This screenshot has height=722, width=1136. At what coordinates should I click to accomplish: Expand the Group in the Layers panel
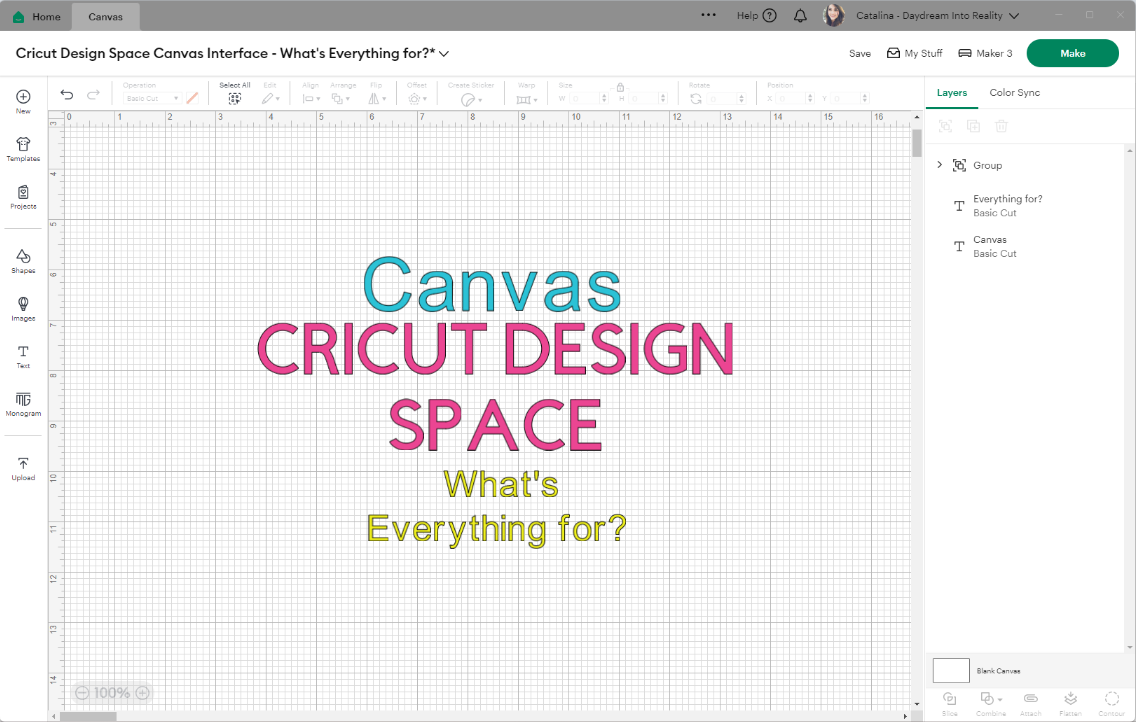[x=938, y=165]
